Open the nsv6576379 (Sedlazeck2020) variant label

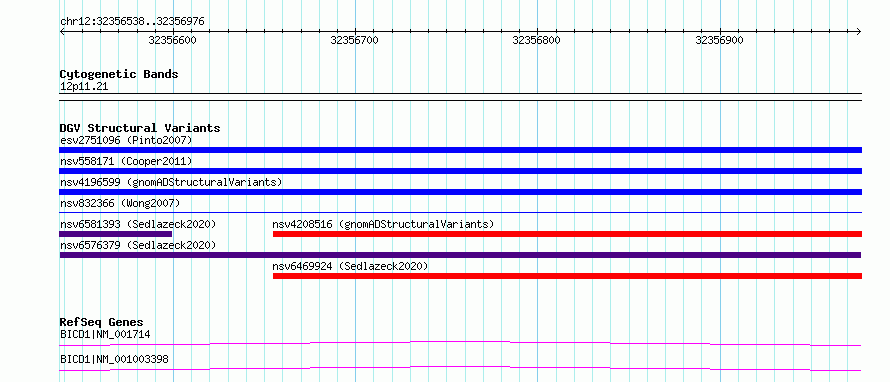[x=138, y=245]
